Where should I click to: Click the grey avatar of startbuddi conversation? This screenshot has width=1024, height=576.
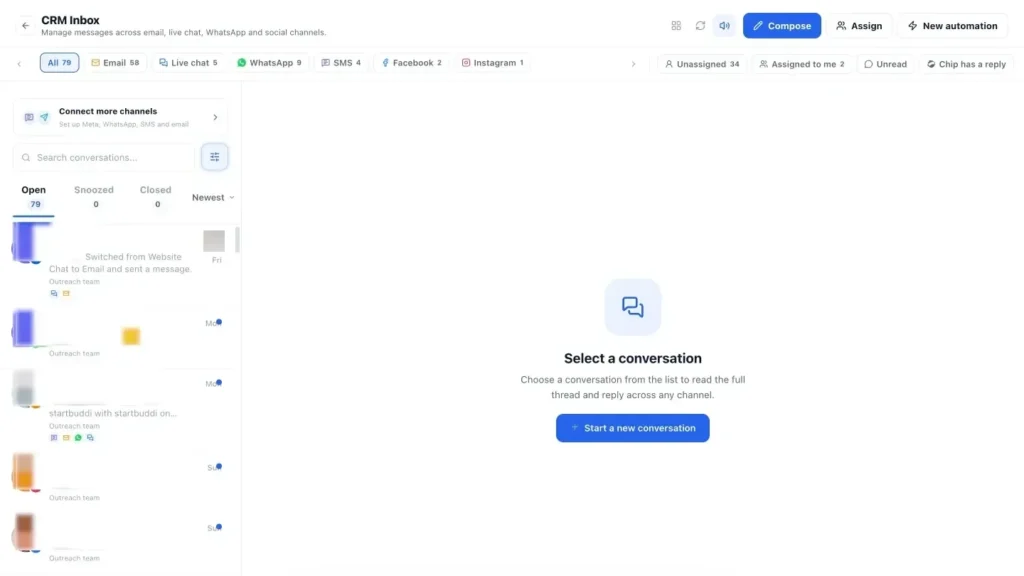tap(24, 388)
